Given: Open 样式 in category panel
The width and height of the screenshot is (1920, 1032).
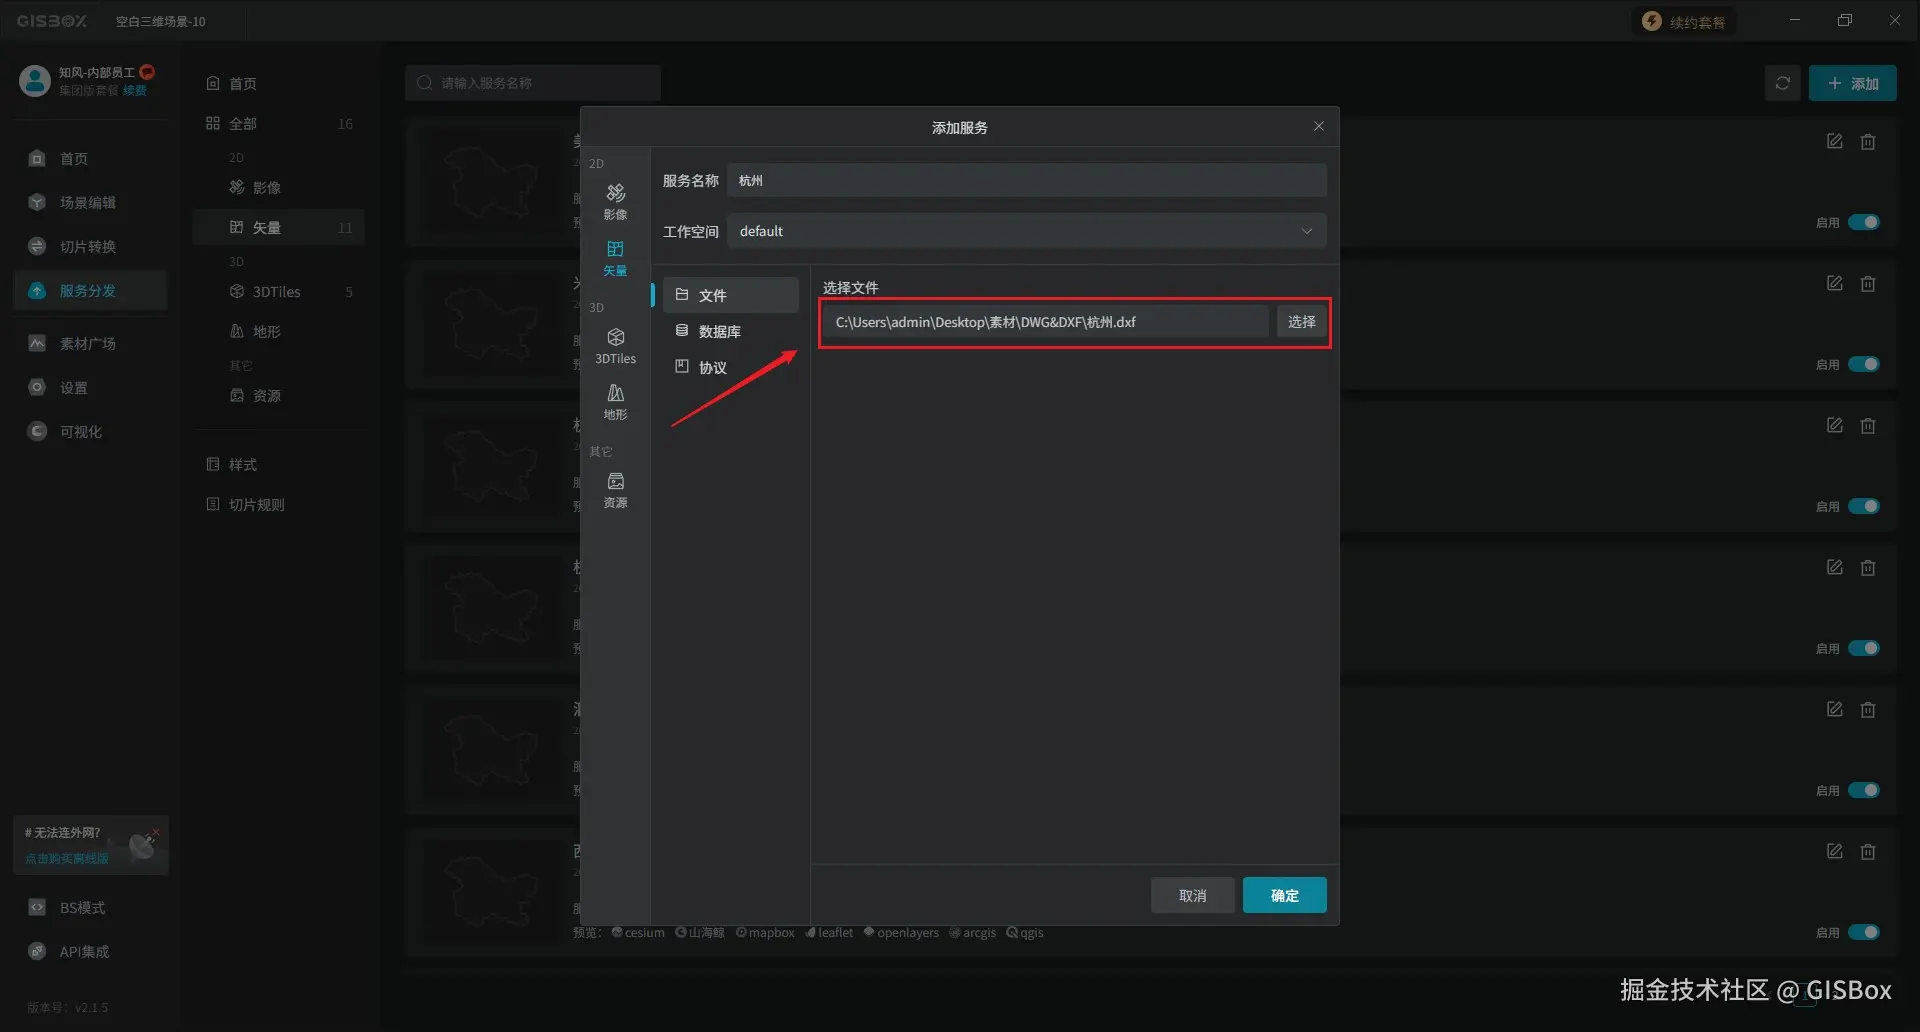Looking at the screenshot, I should (x=280, y=465).
